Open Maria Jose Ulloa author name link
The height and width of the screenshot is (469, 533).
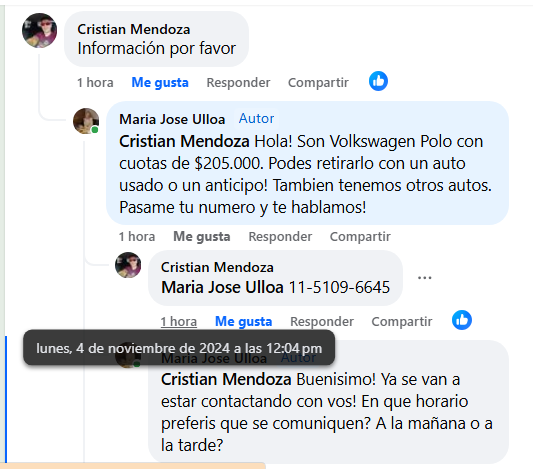point(172,119)
